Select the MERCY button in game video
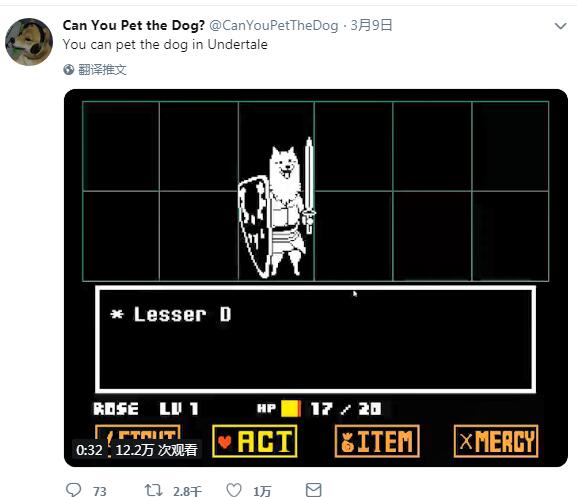This screenshot has width=577, height=497. coord(496,441)
